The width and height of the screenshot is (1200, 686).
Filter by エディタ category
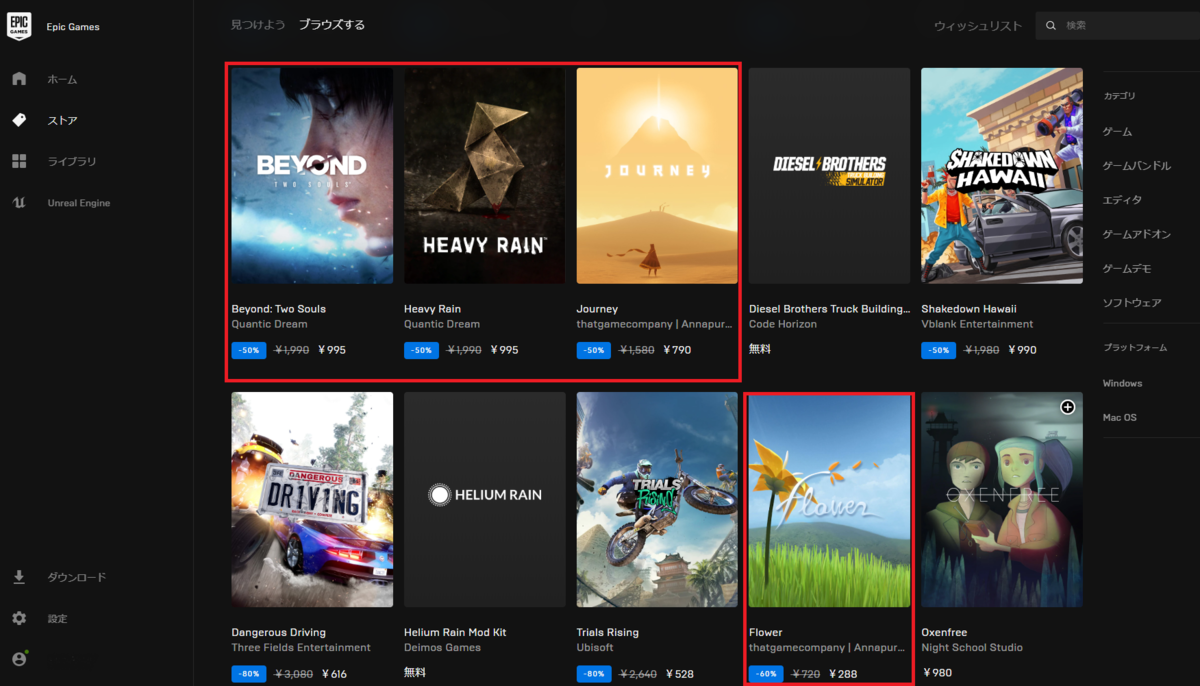click(x=1122, y=199)
